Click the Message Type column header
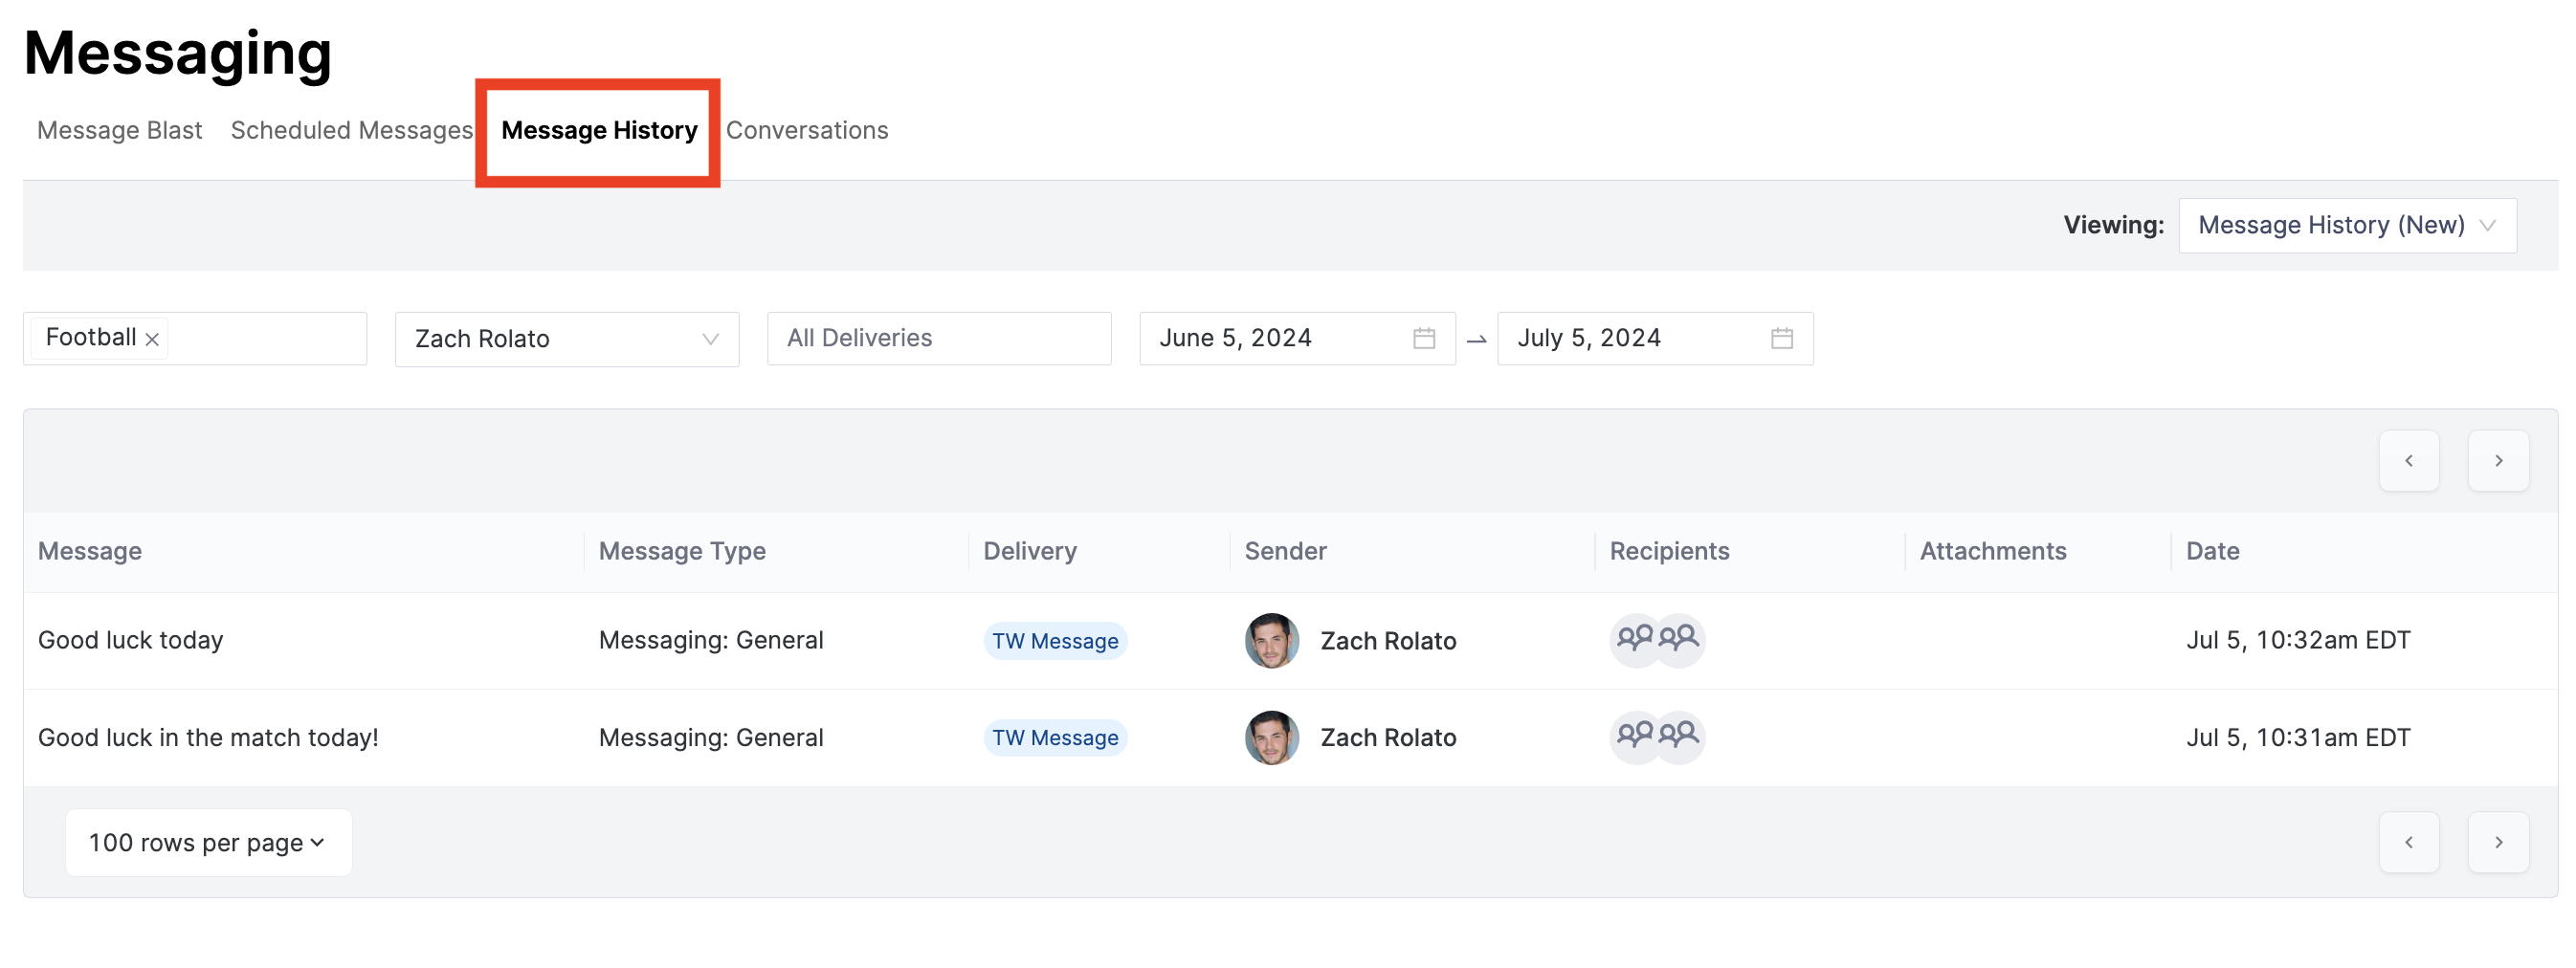This screenshot has height=968, width=2576. 681,551
